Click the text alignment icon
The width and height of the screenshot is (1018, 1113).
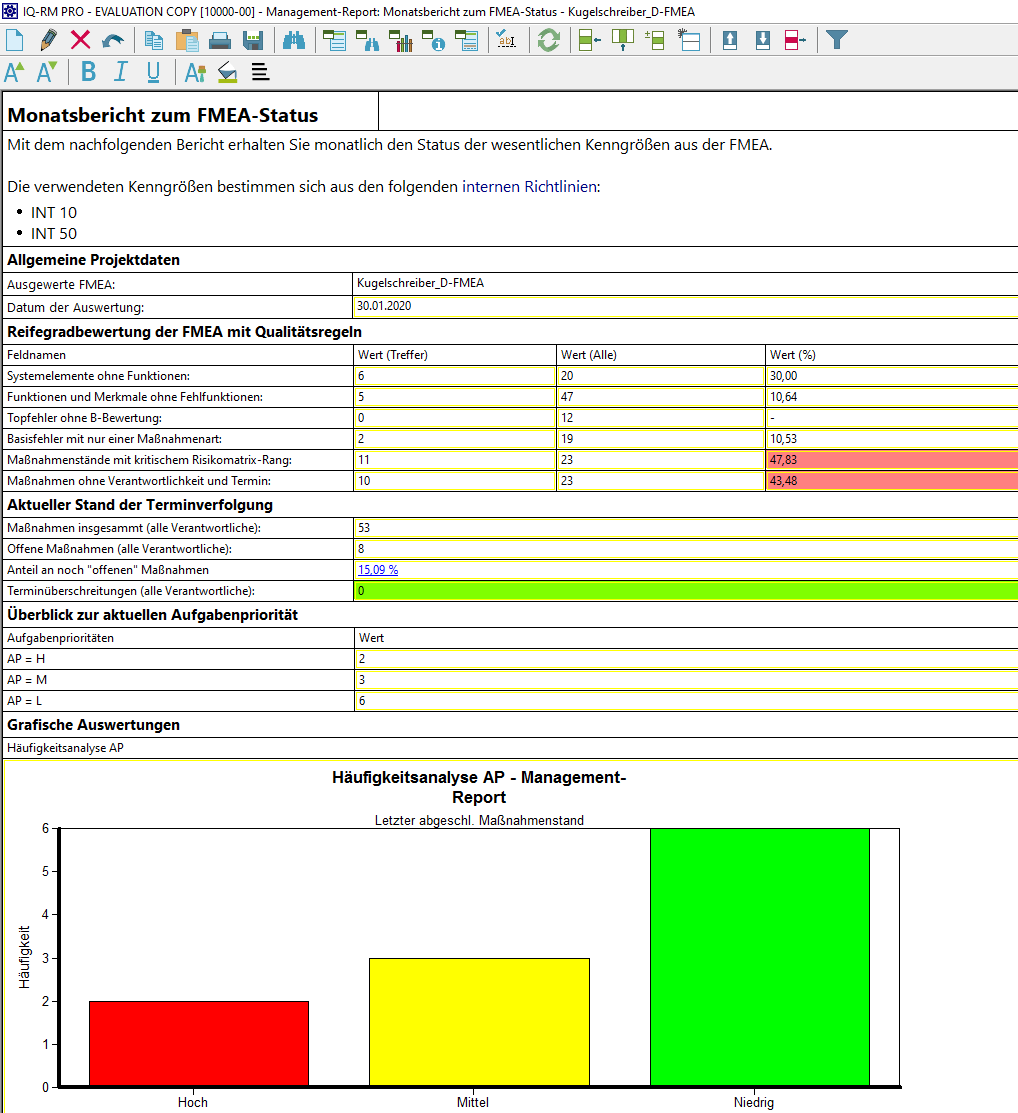point(260,72)
